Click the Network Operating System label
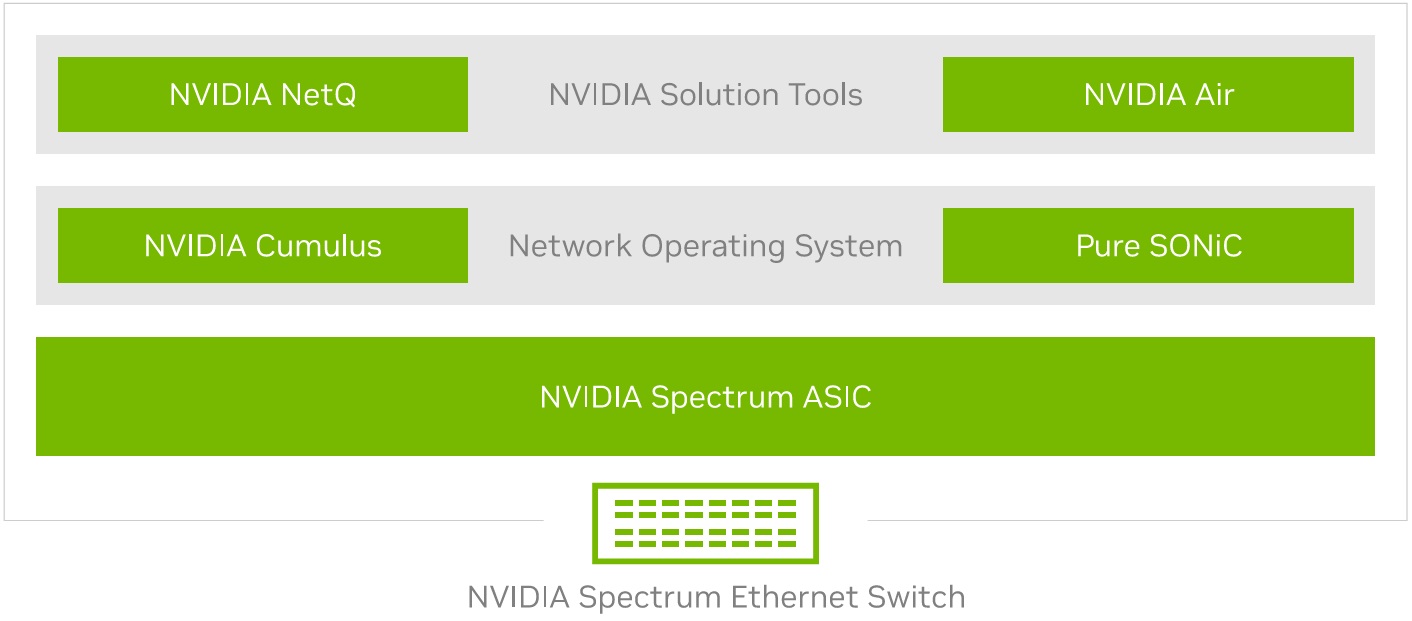The width and height of the screenshot is (1412, 621). (705, 246)
